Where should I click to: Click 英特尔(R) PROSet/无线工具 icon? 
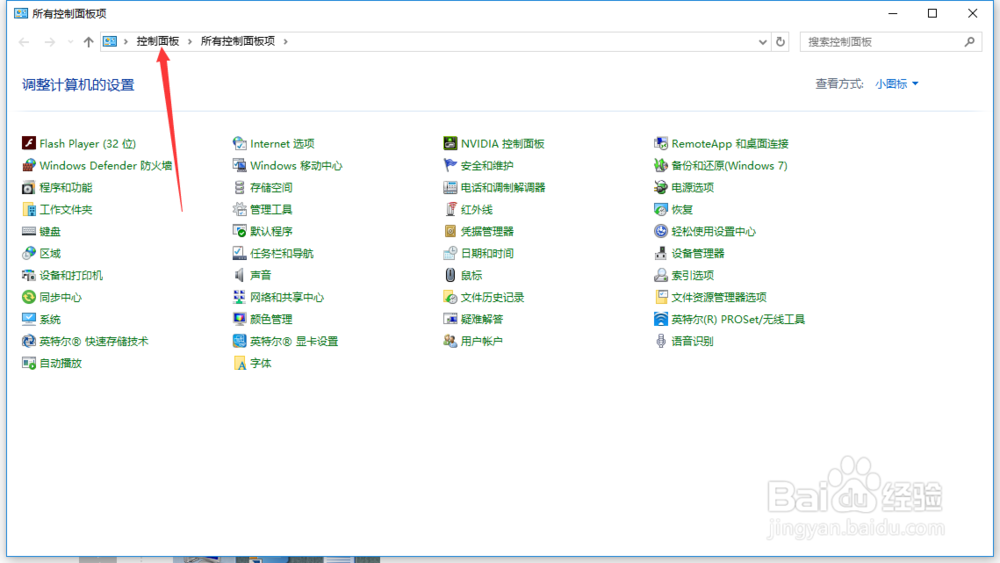tap(661, 319)
